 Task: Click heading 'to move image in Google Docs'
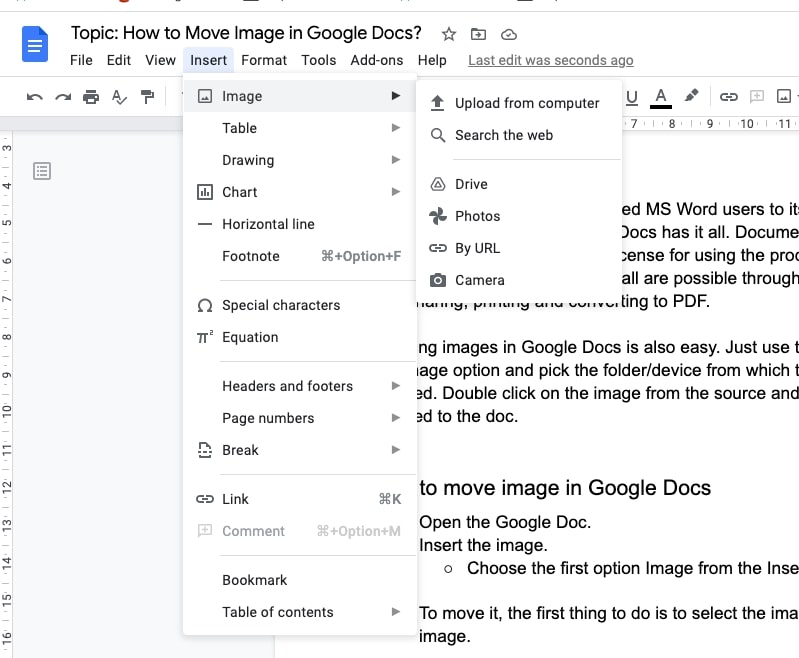(565, 488)
